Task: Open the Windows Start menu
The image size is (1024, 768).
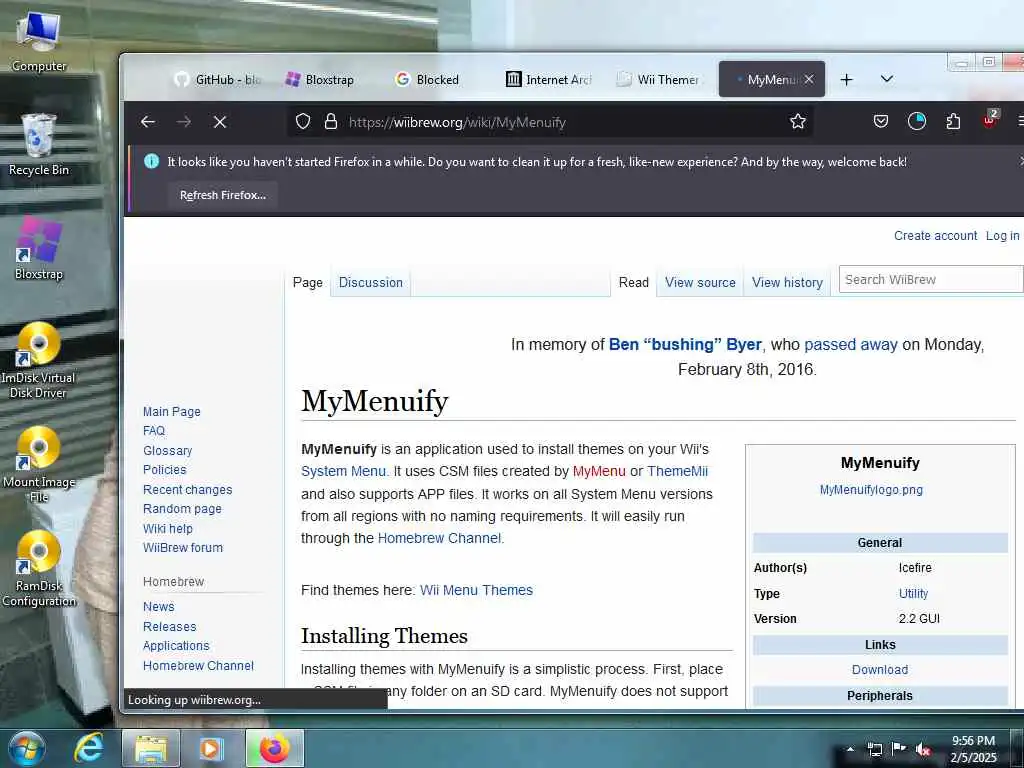Action: pos(26,748)
